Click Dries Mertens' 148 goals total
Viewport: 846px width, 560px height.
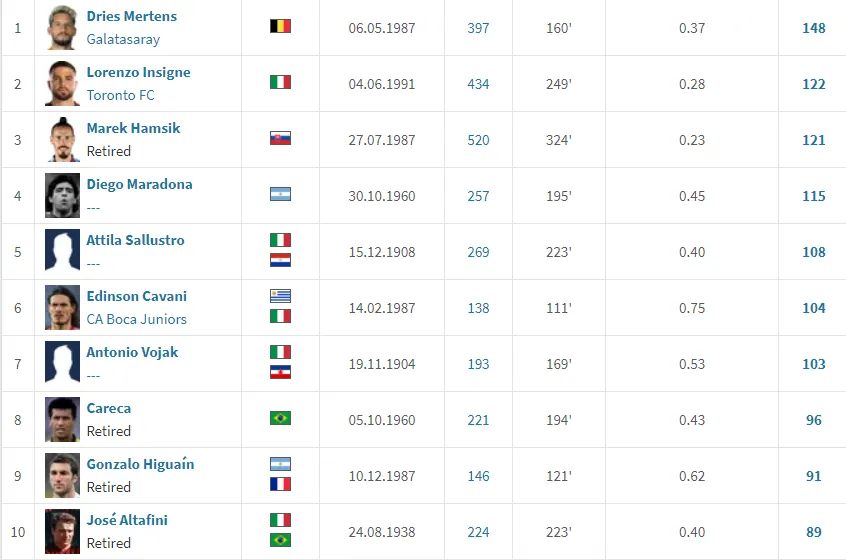point(813,28)
